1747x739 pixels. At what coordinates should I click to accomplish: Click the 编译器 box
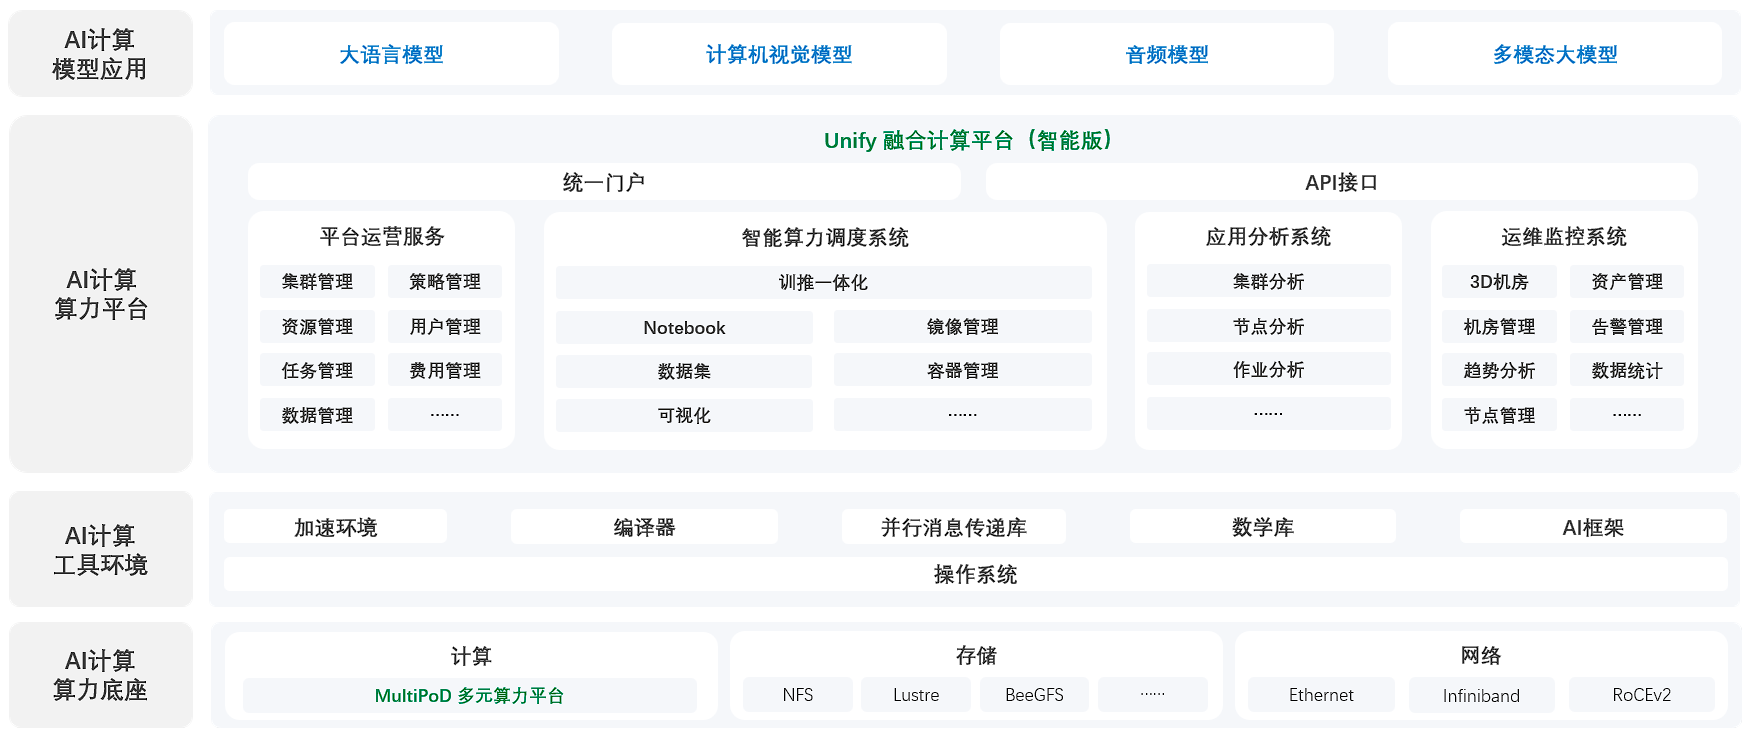pyautogui.click(x=644, y=527)
